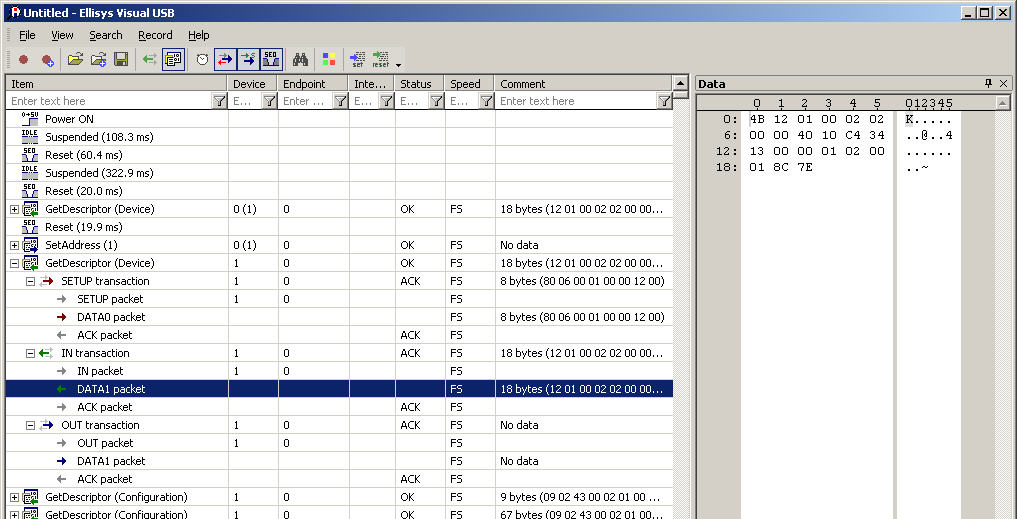Open the four-color squares coloring icon
This screenshot has width=1017, height=519.
pyautogui.click(x=329, y=60)
